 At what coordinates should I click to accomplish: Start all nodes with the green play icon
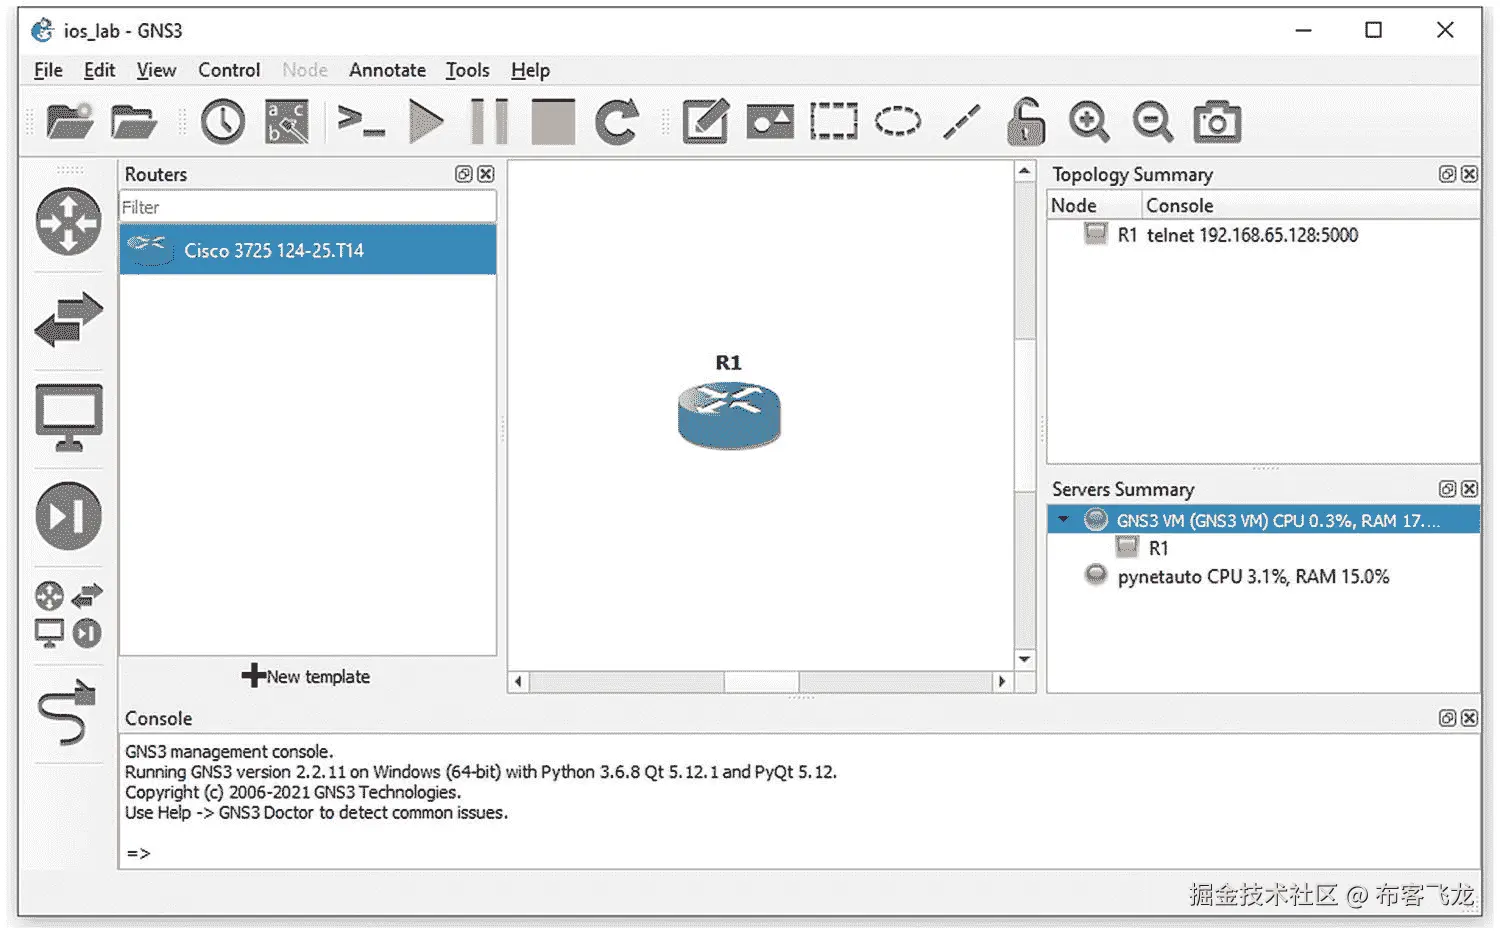427,120
